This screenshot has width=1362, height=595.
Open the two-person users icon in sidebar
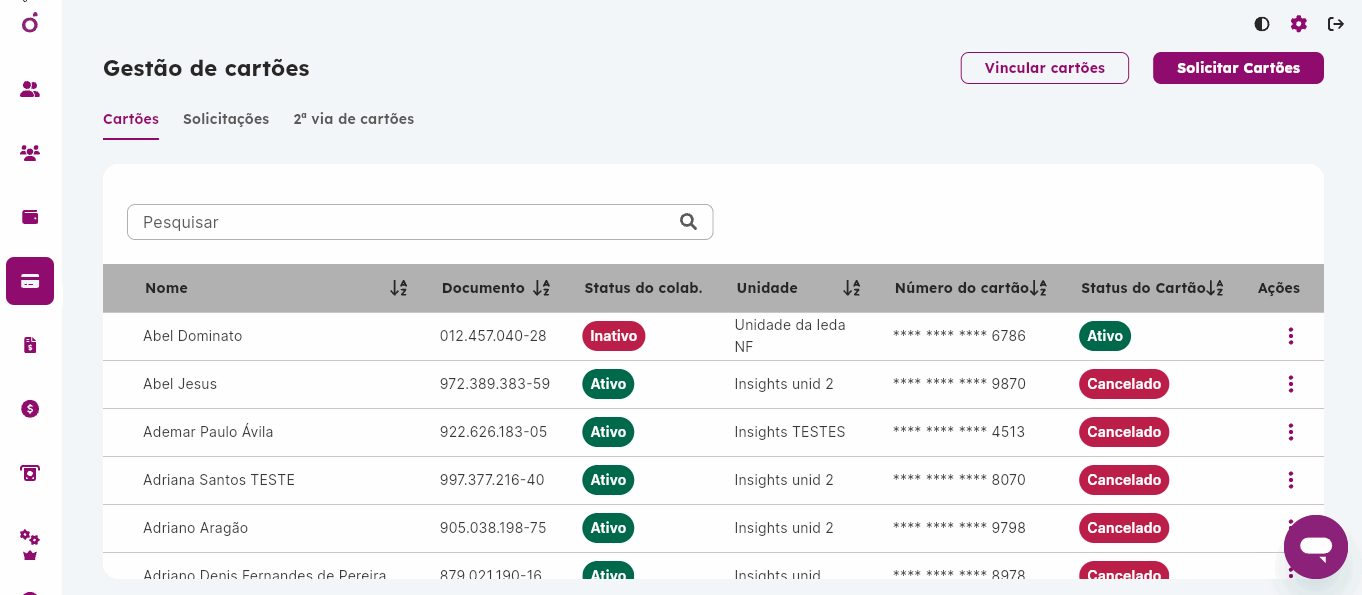pyautogui.click(x=30, y=89)
